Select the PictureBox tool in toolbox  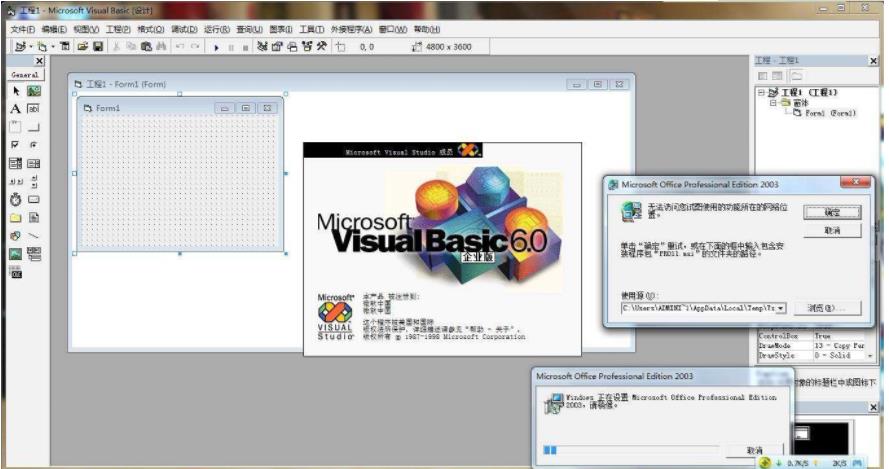click(34, 91)
